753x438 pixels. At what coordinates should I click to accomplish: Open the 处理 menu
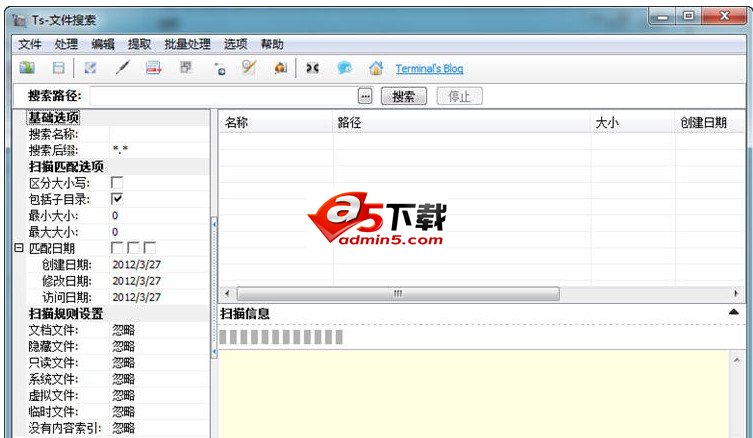click(66, 44)
